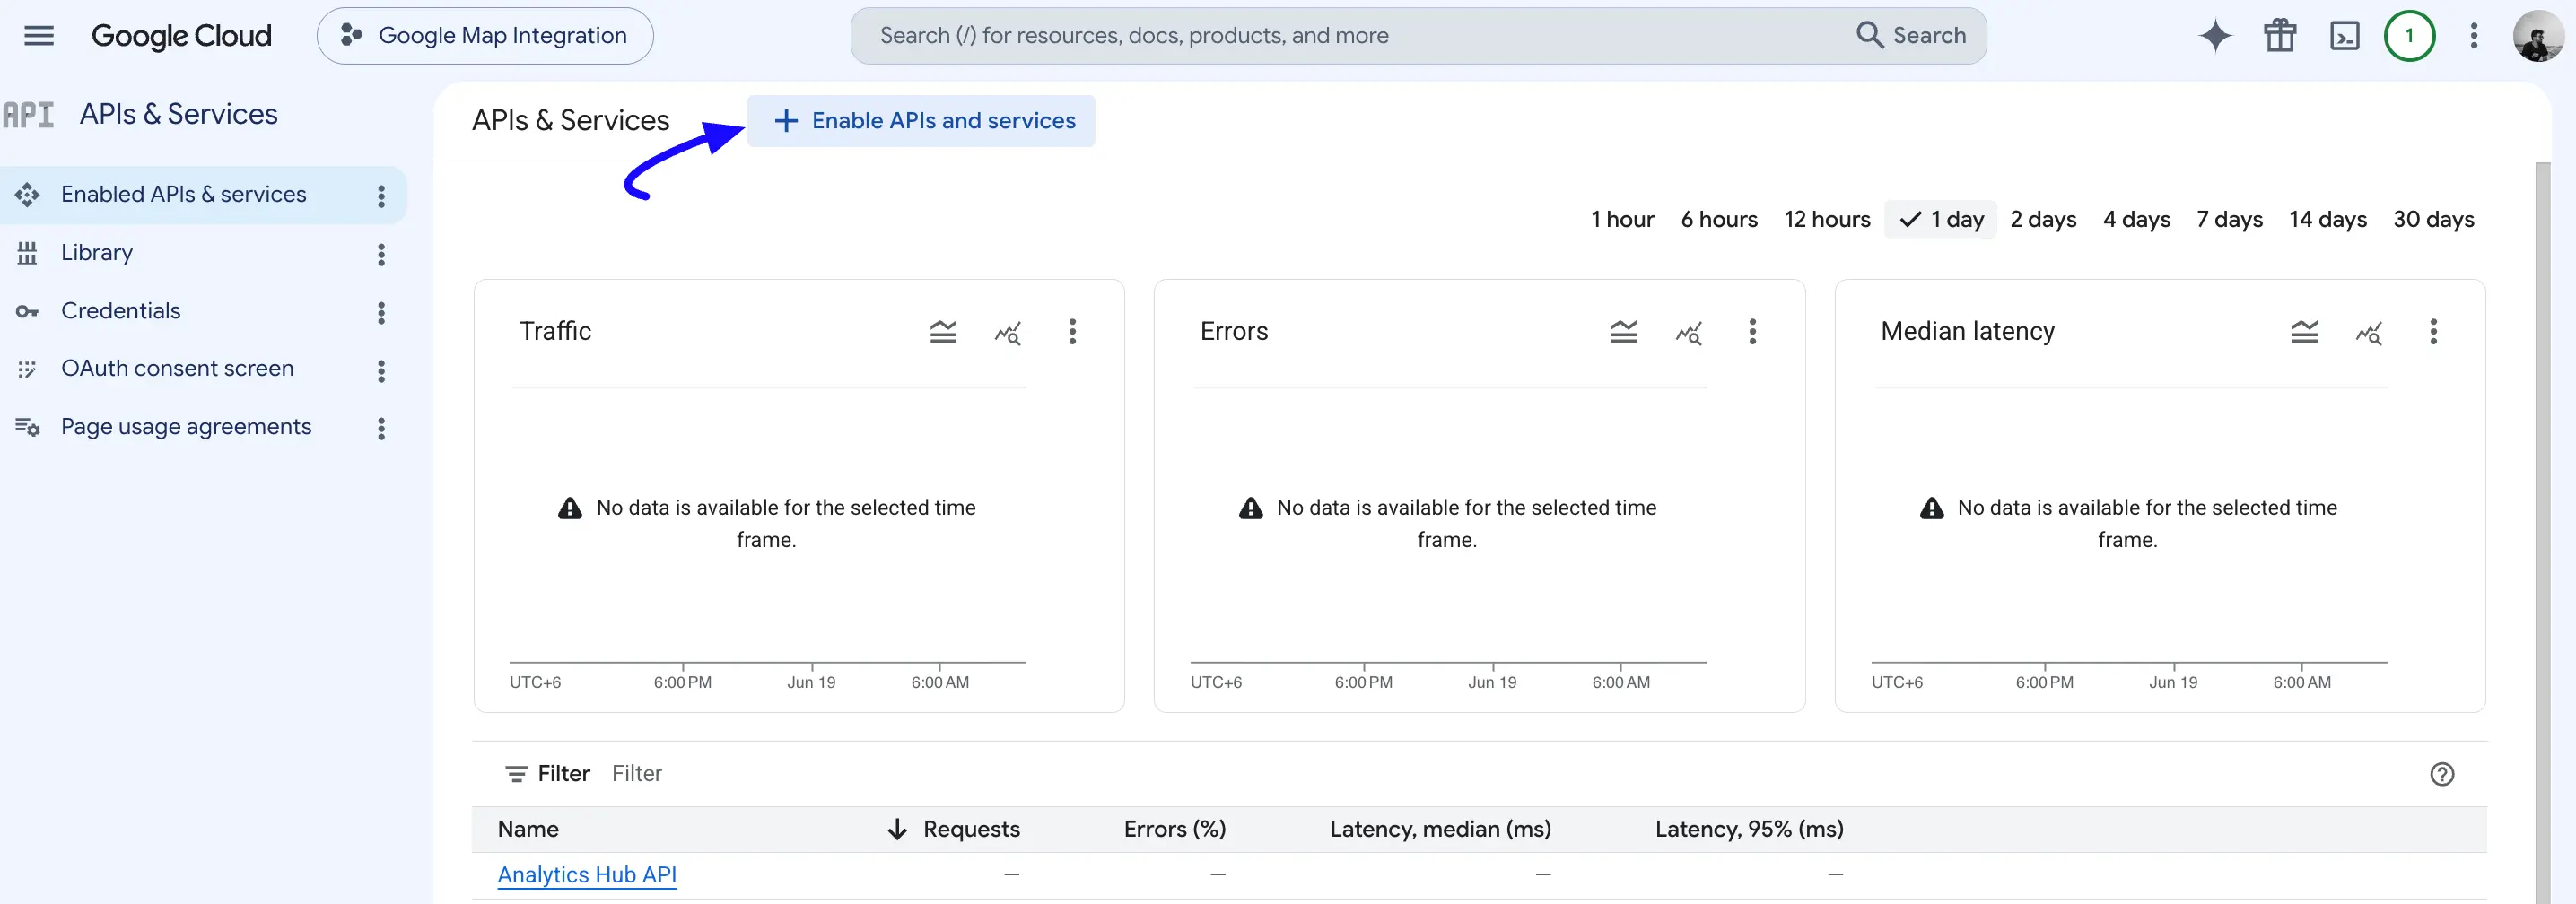Image resolution: width=2576 pixels, height=904 pixels.
Task: Click the Credentials key icon
Action: [x=27, y=312]
